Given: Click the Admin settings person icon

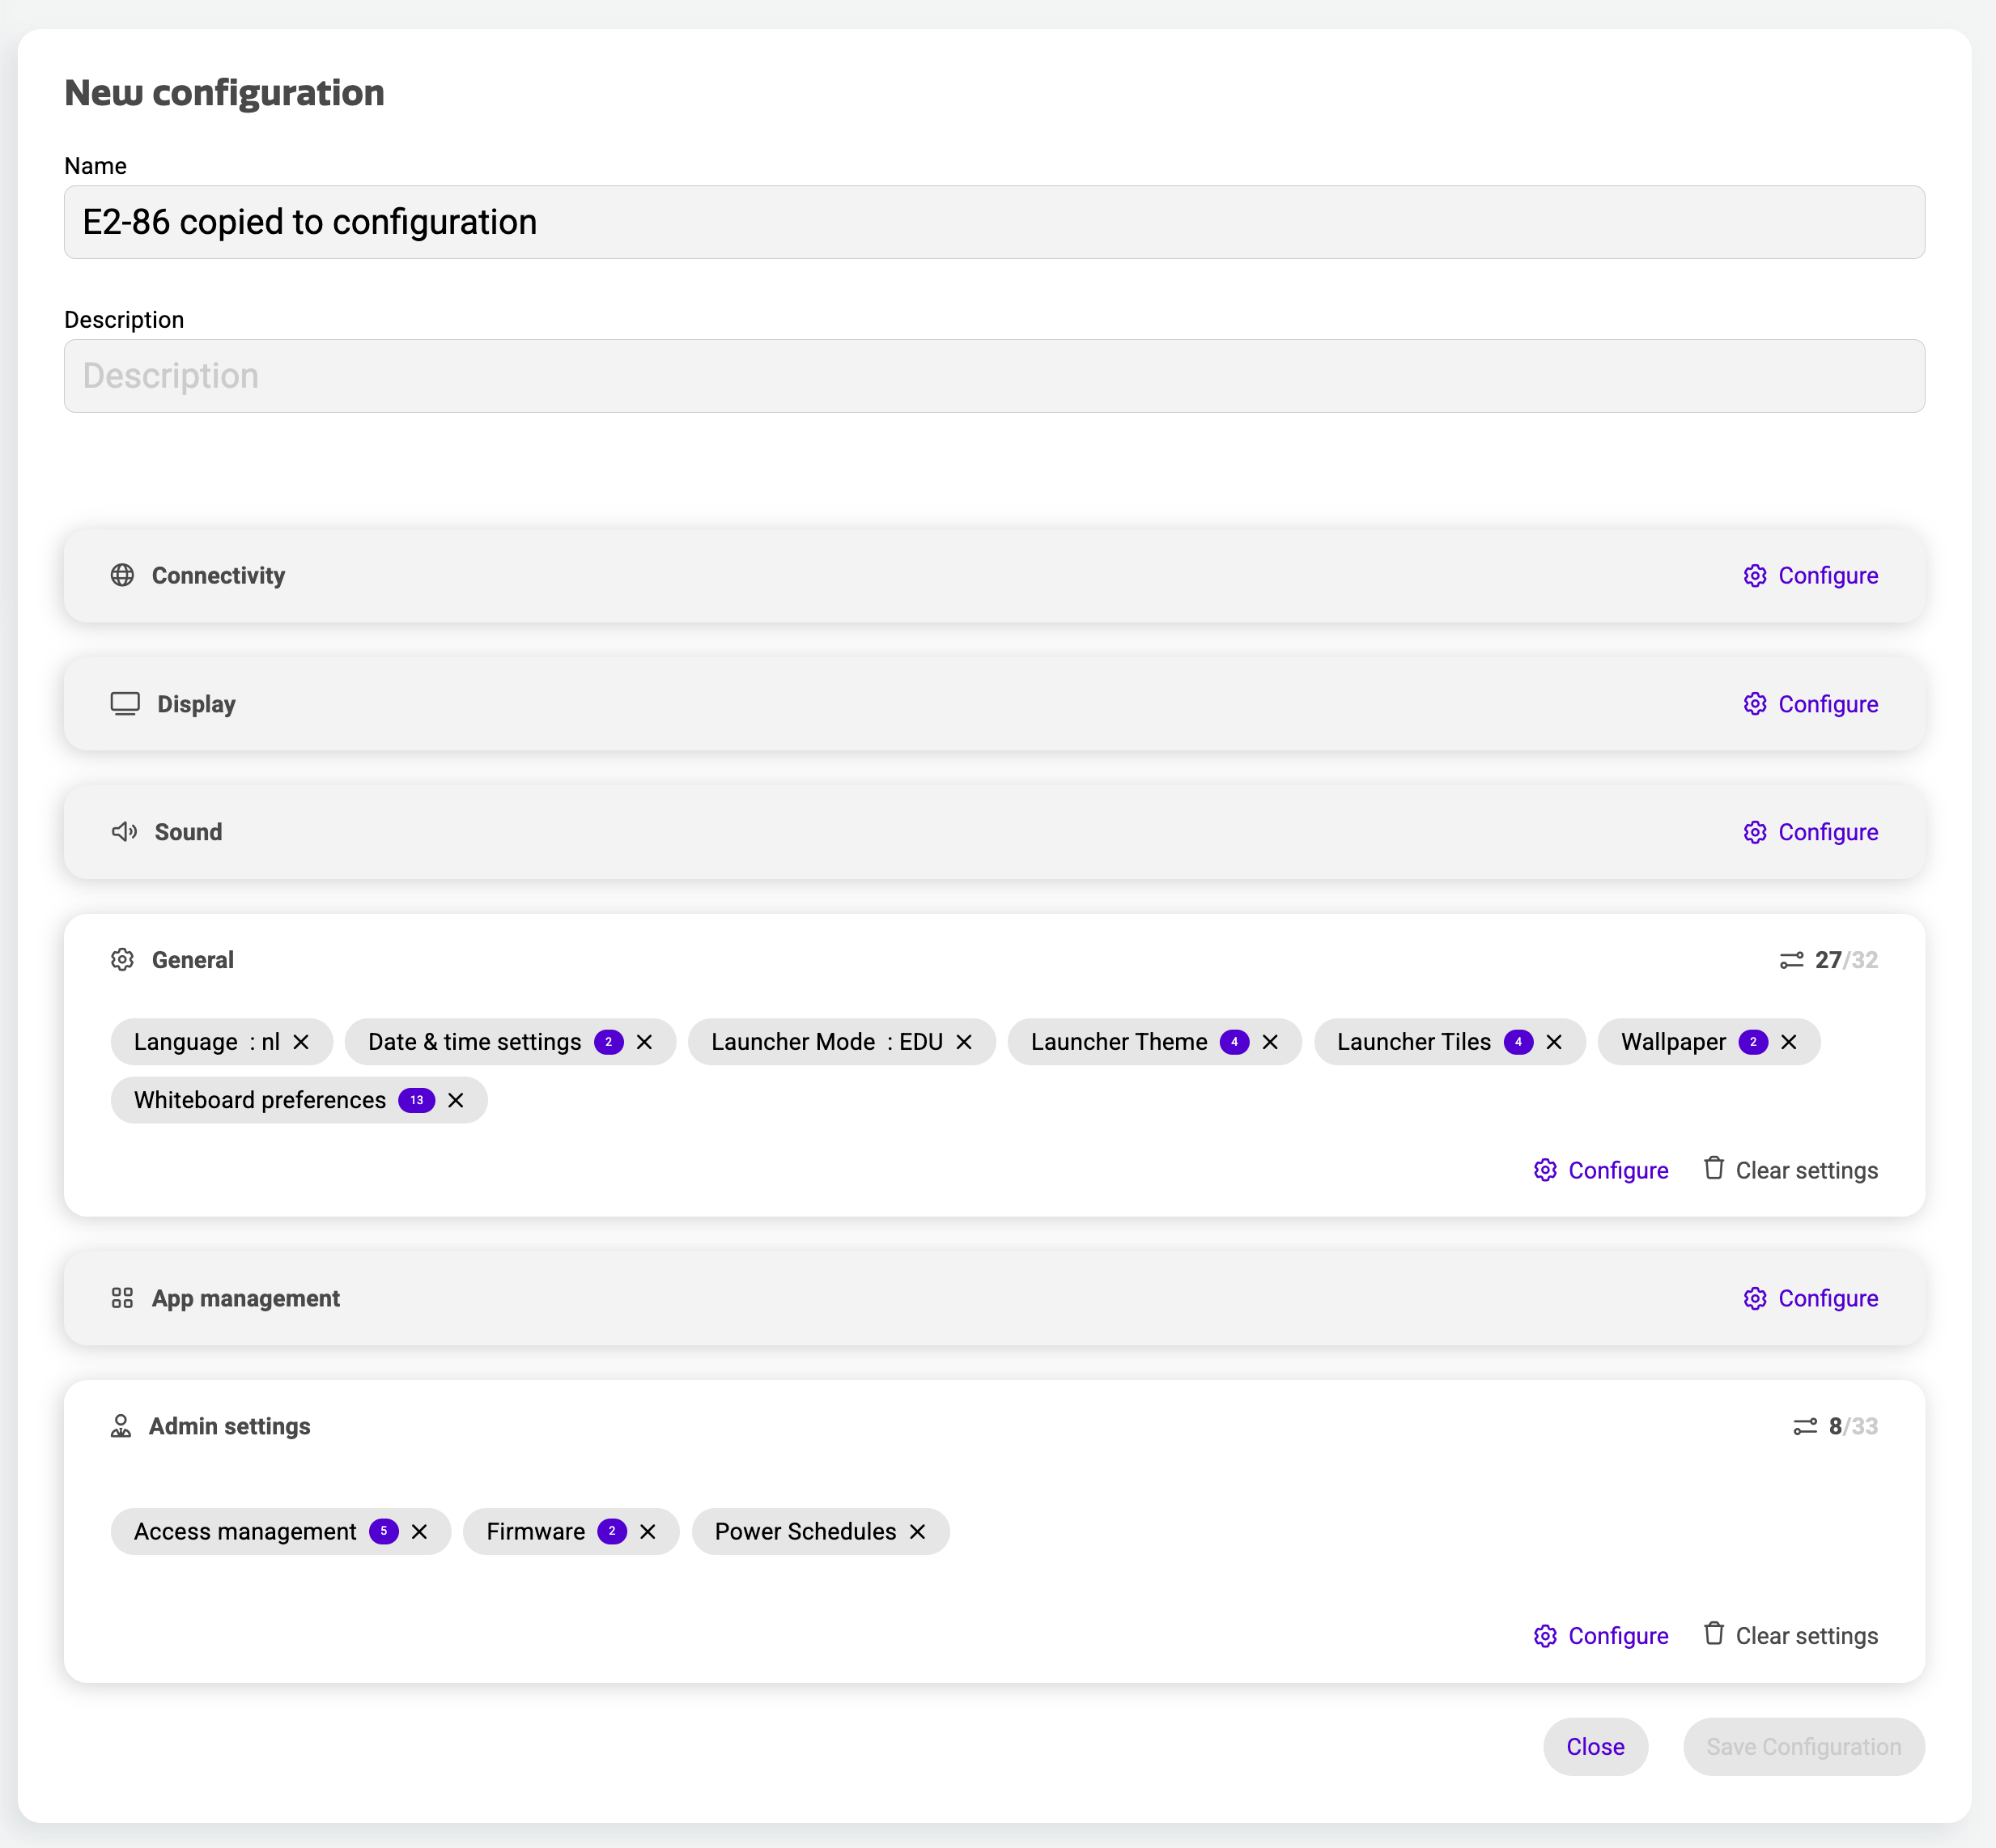Looking at the screenshot, I should point(121,1426).
